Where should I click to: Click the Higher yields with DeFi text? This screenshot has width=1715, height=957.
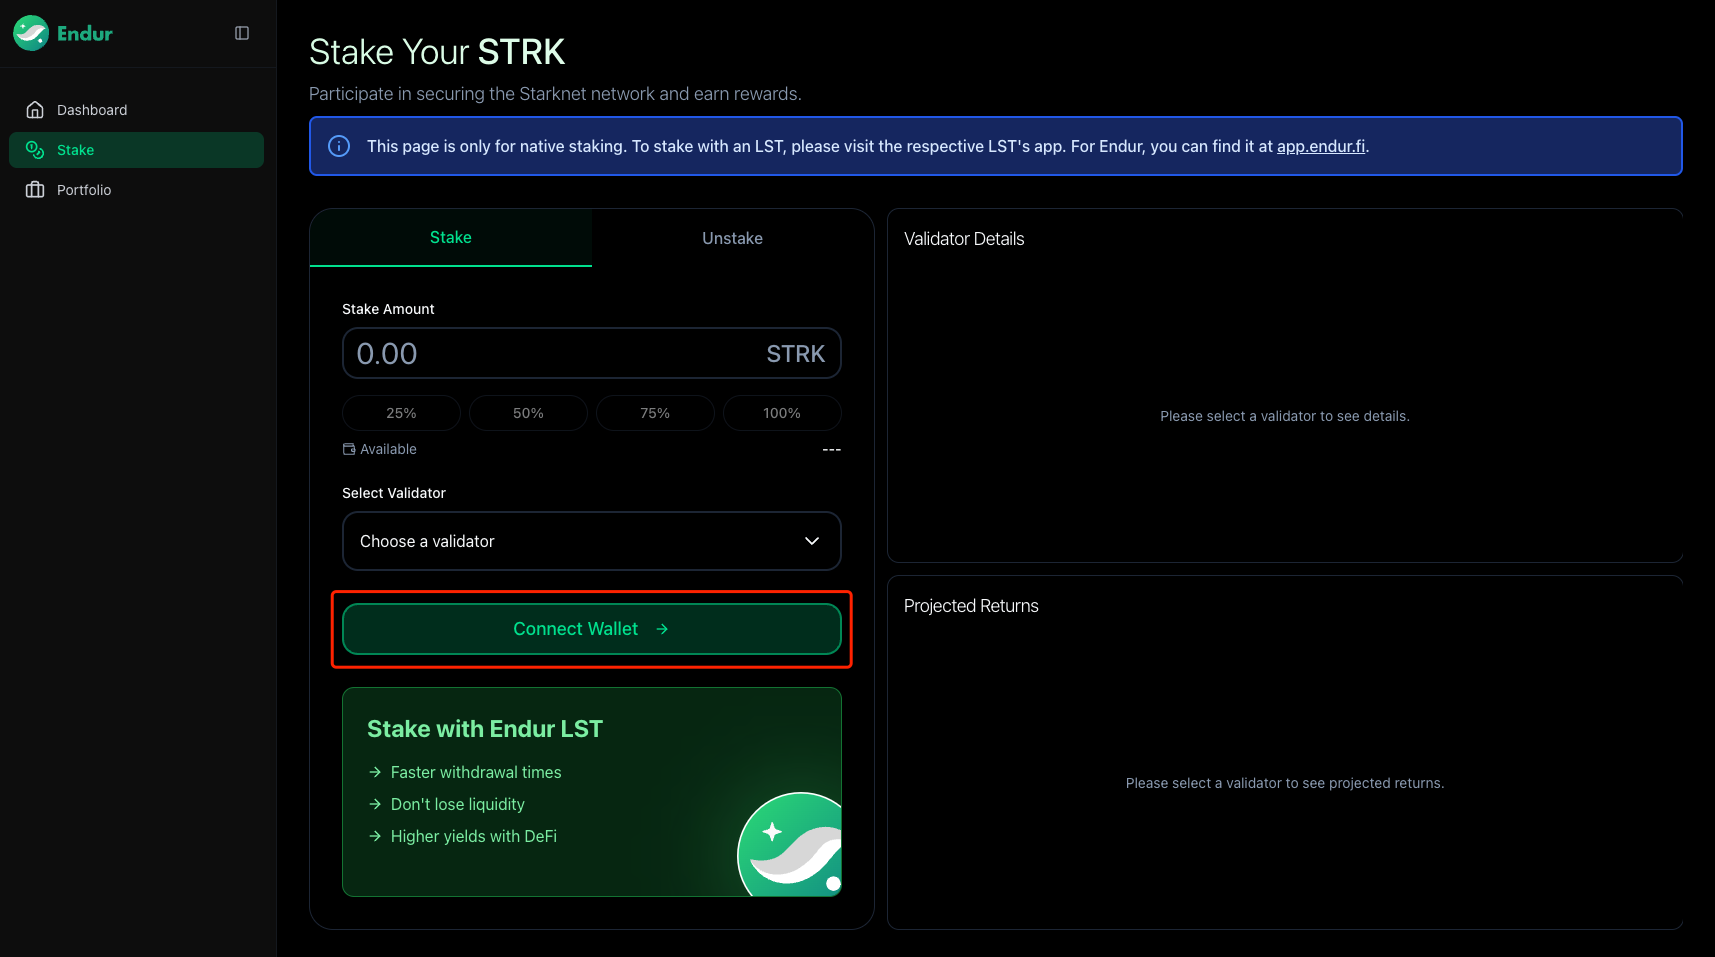point(474,836)
